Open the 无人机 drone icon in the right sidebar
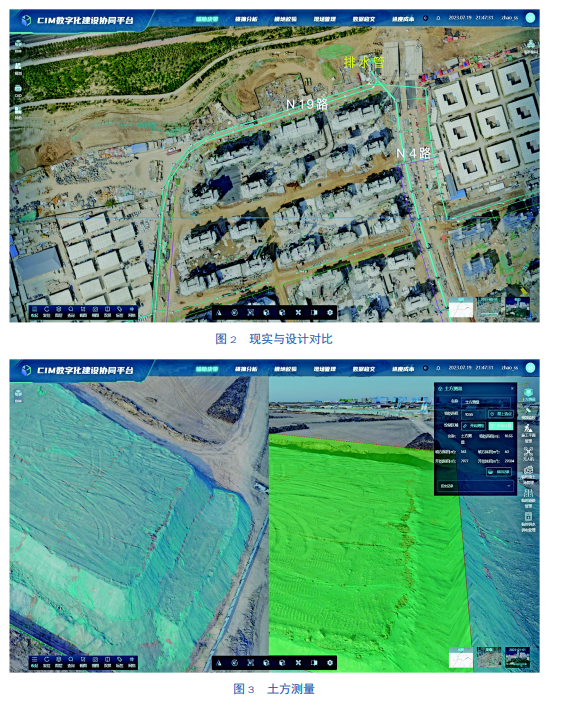This screenshot has height=707, width=563. click(528, 452)
